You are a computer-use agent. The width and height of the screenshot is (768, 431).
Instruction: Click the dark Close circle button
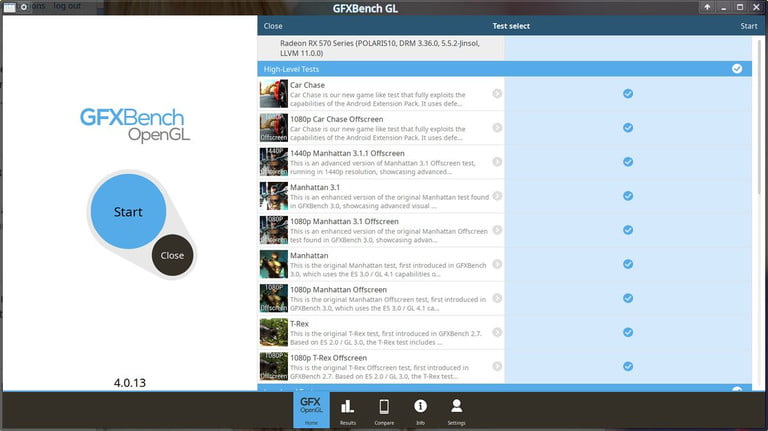pos(172,255)
